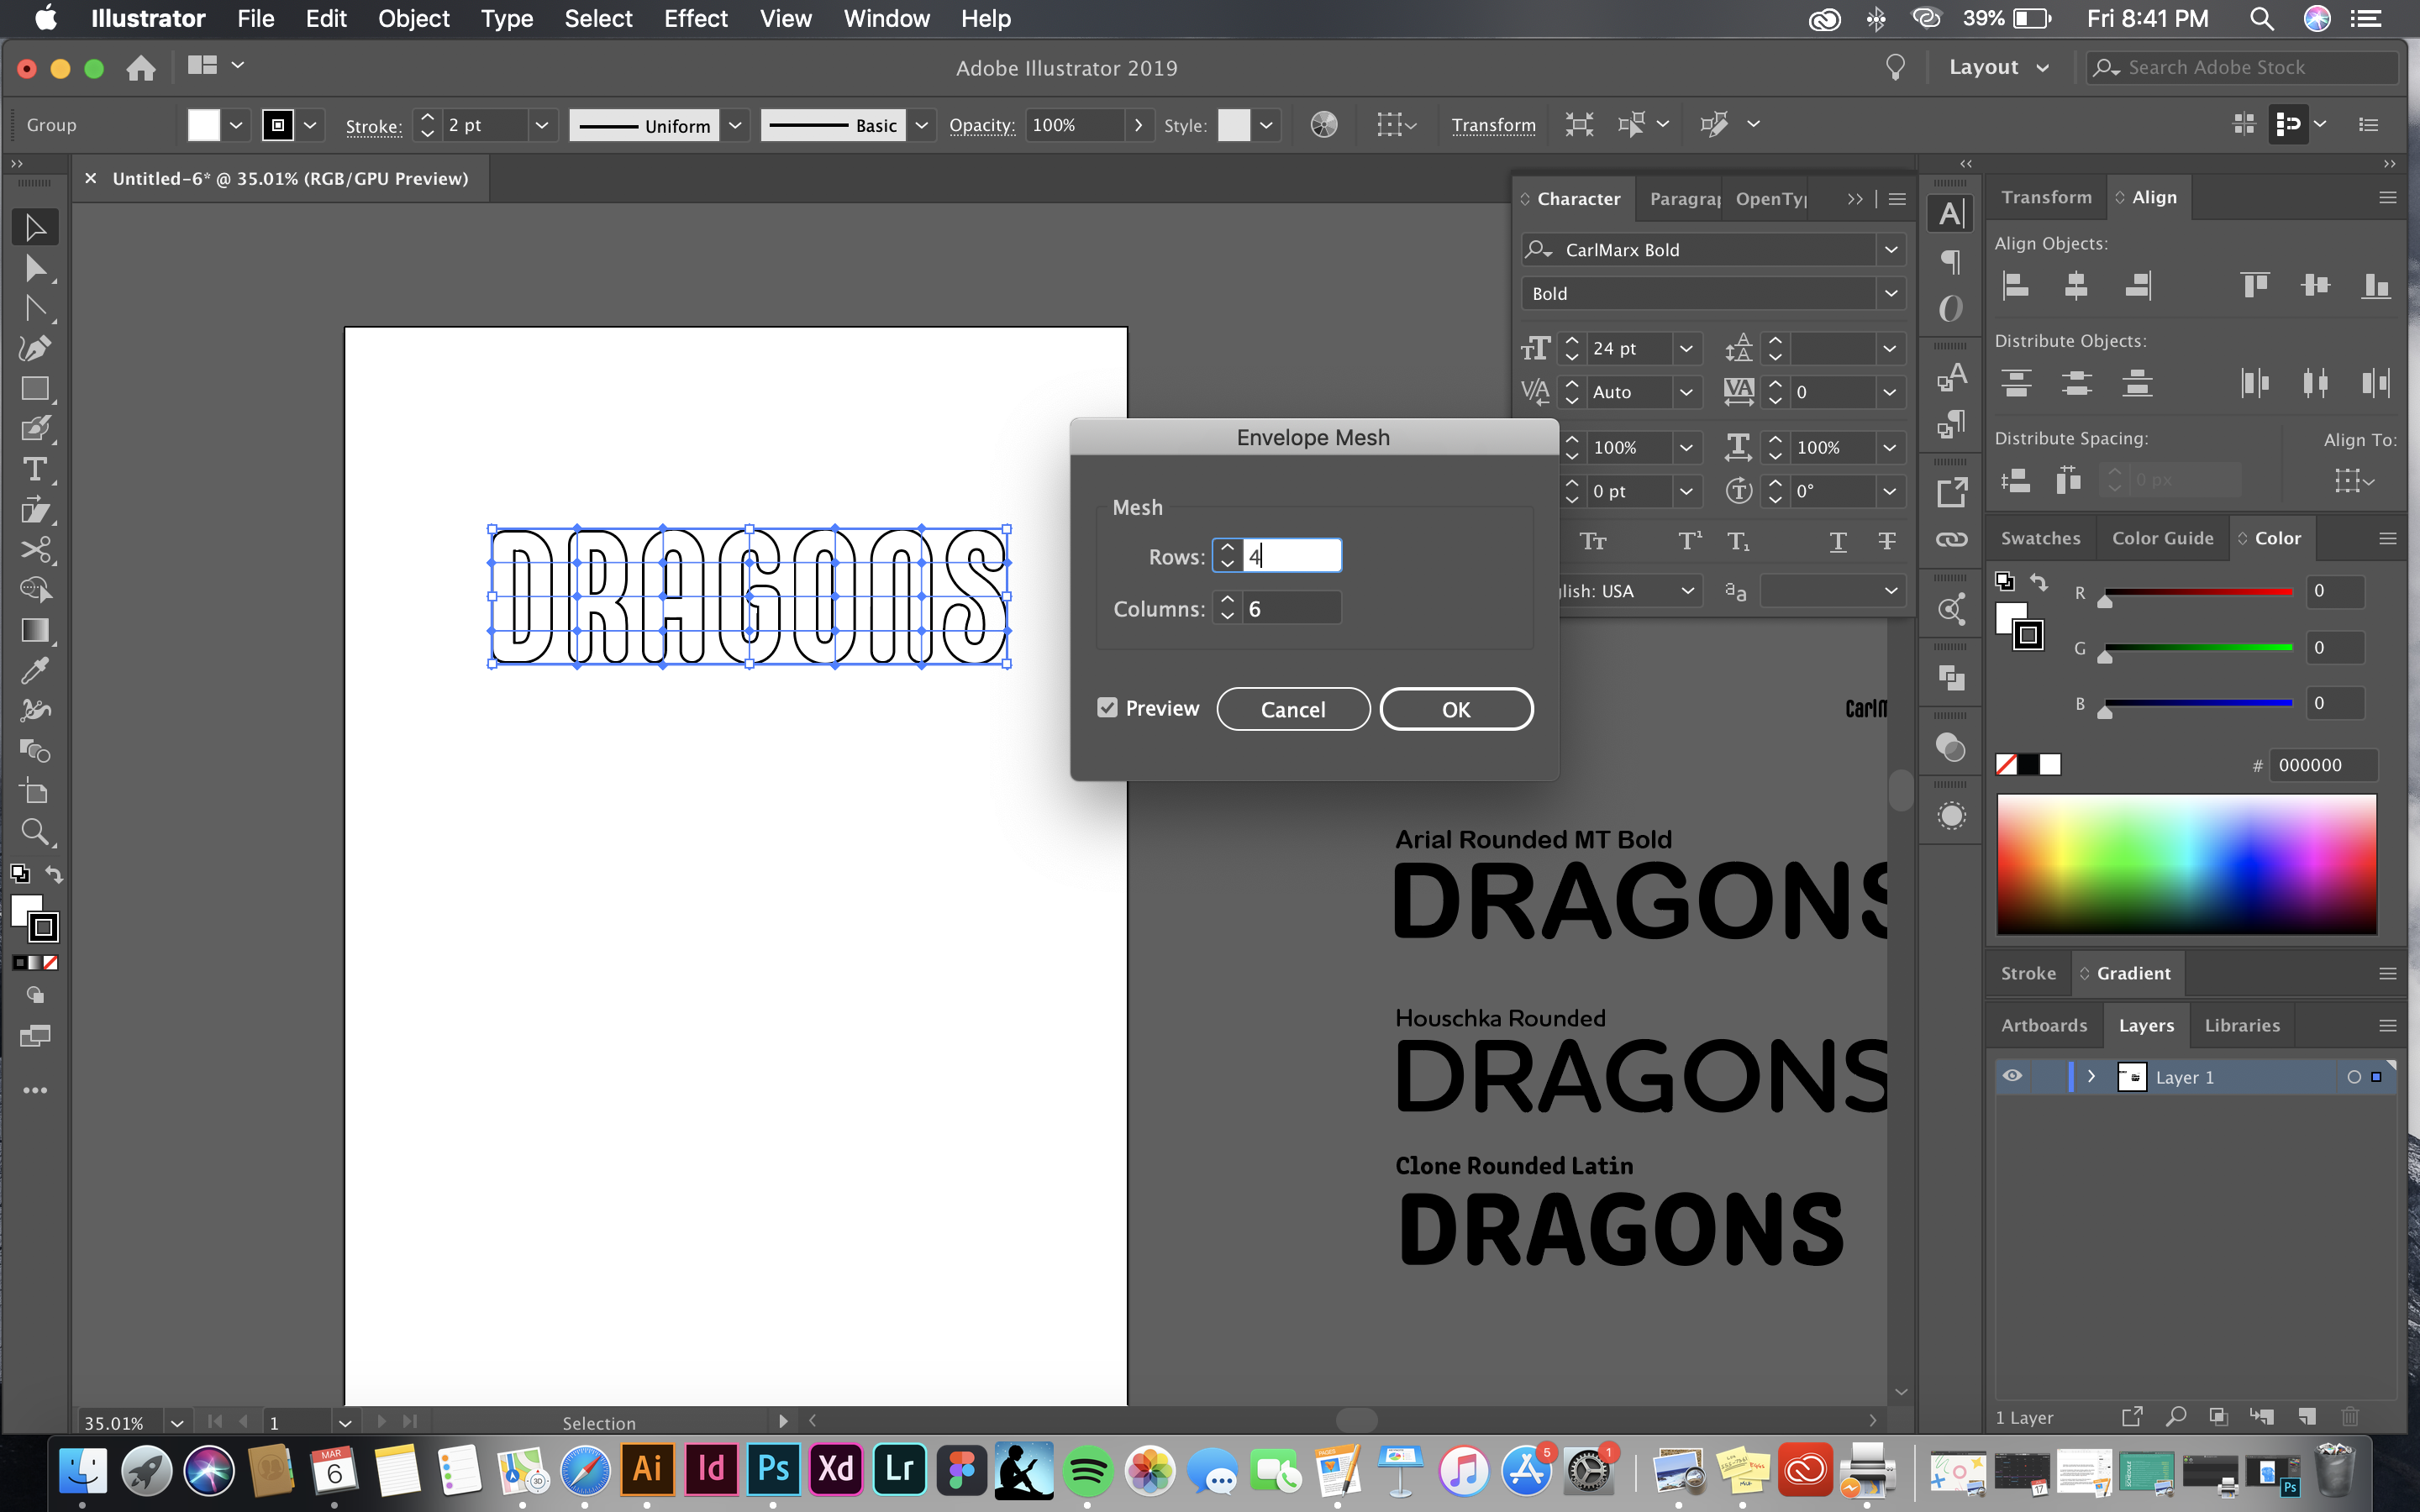This screenshot has width=2420, height=1512.
Task: Open the Effect menu
Action: (x=695, y=18)
